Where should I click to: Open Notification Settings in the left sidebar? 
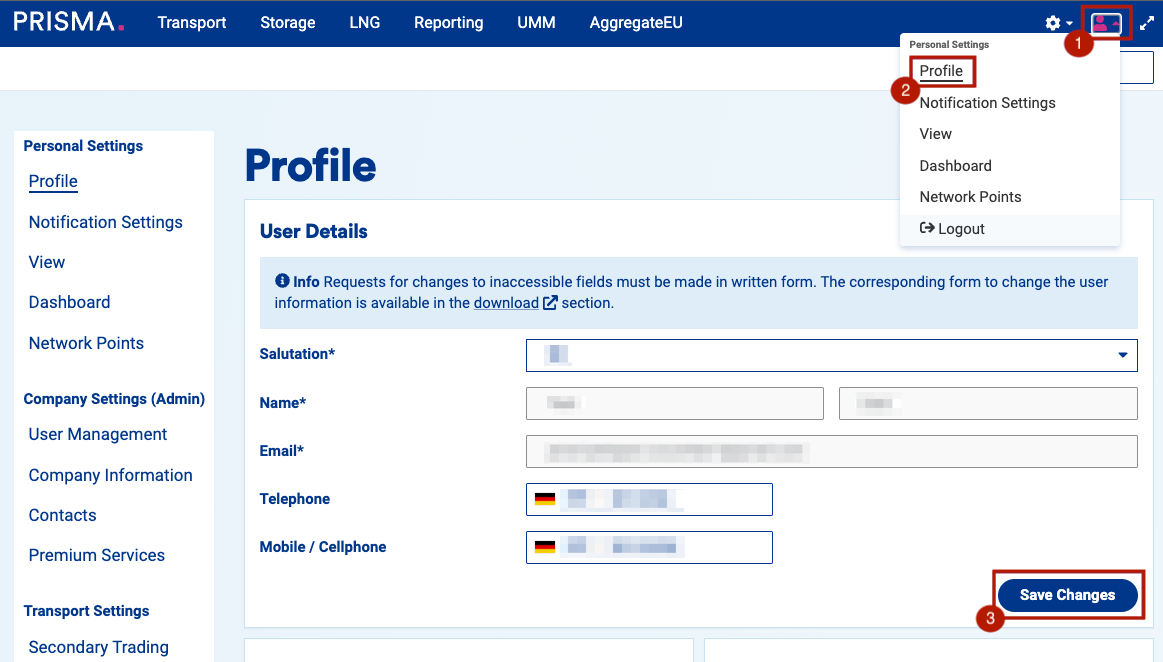pyautogui.click(x=106, y=222)
